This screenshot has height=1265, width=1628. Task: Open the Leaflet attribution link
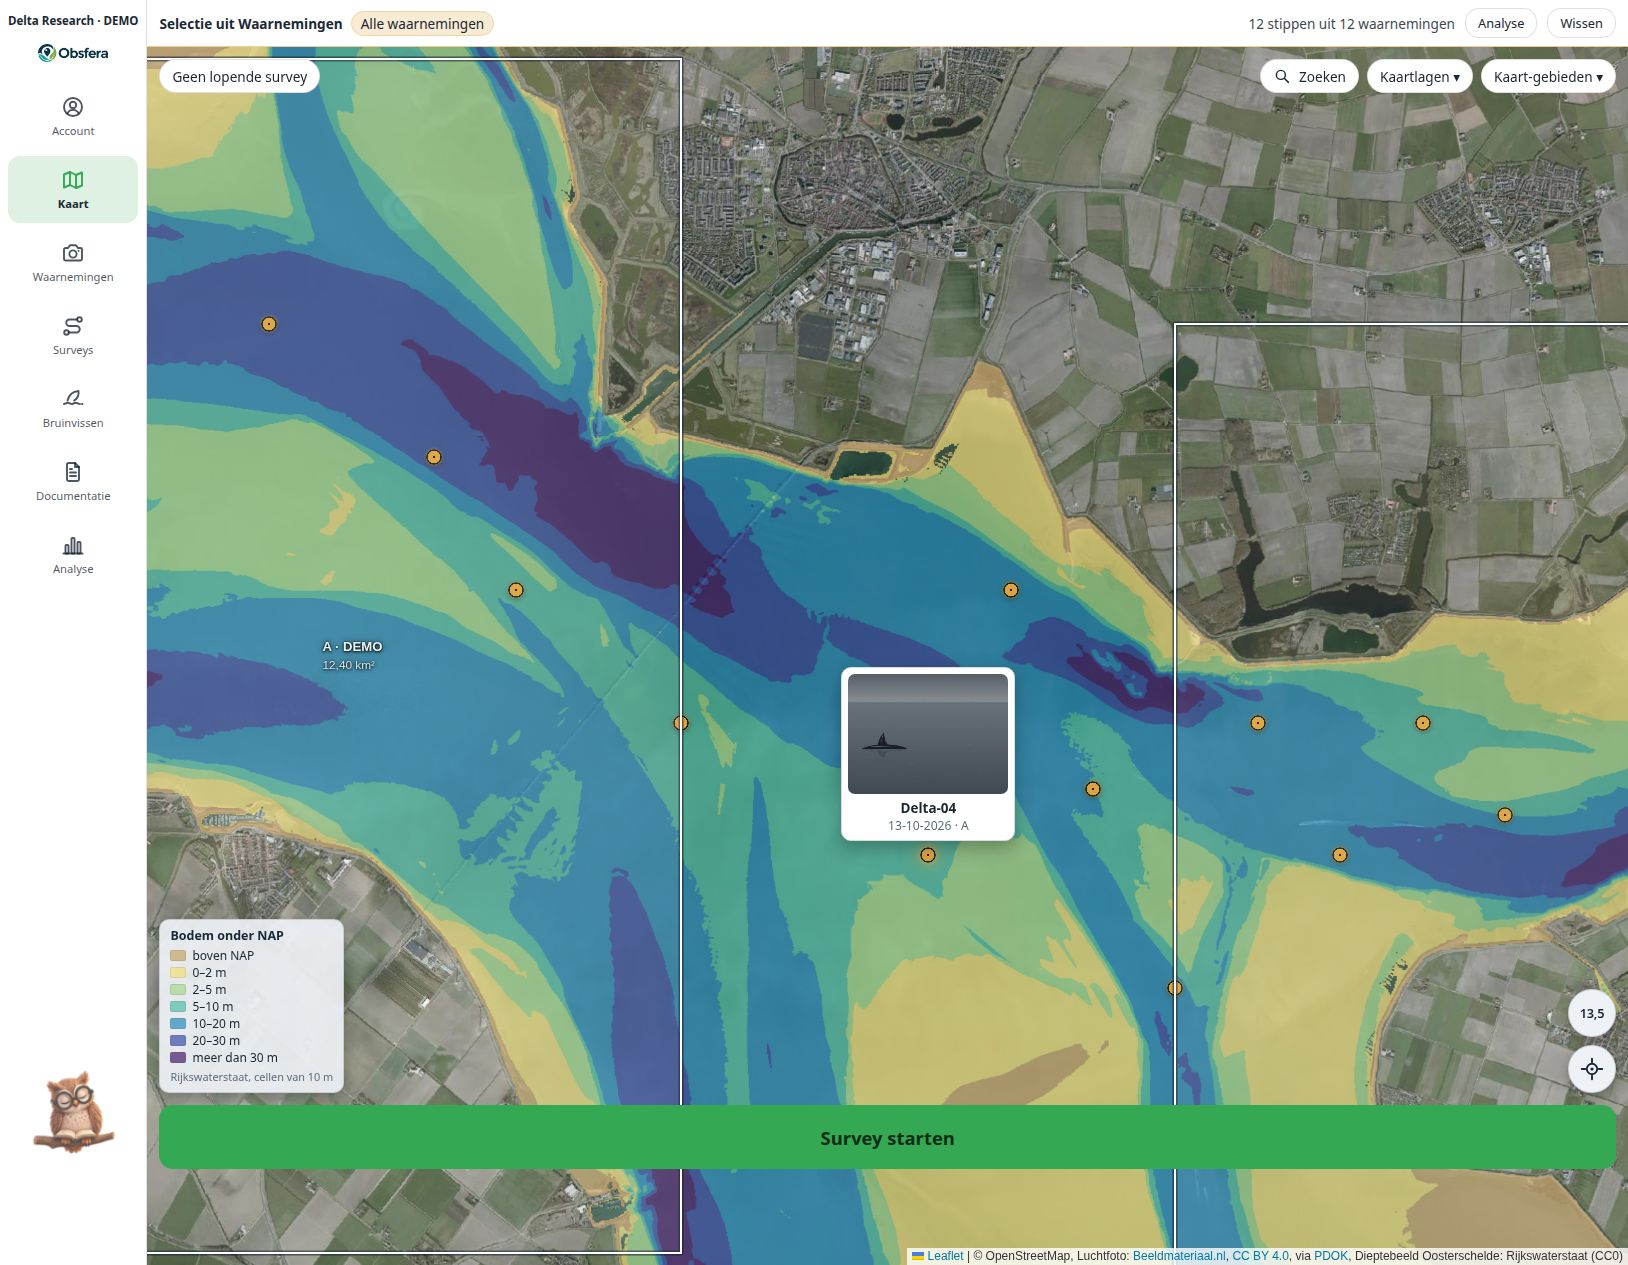point(937,1256)
